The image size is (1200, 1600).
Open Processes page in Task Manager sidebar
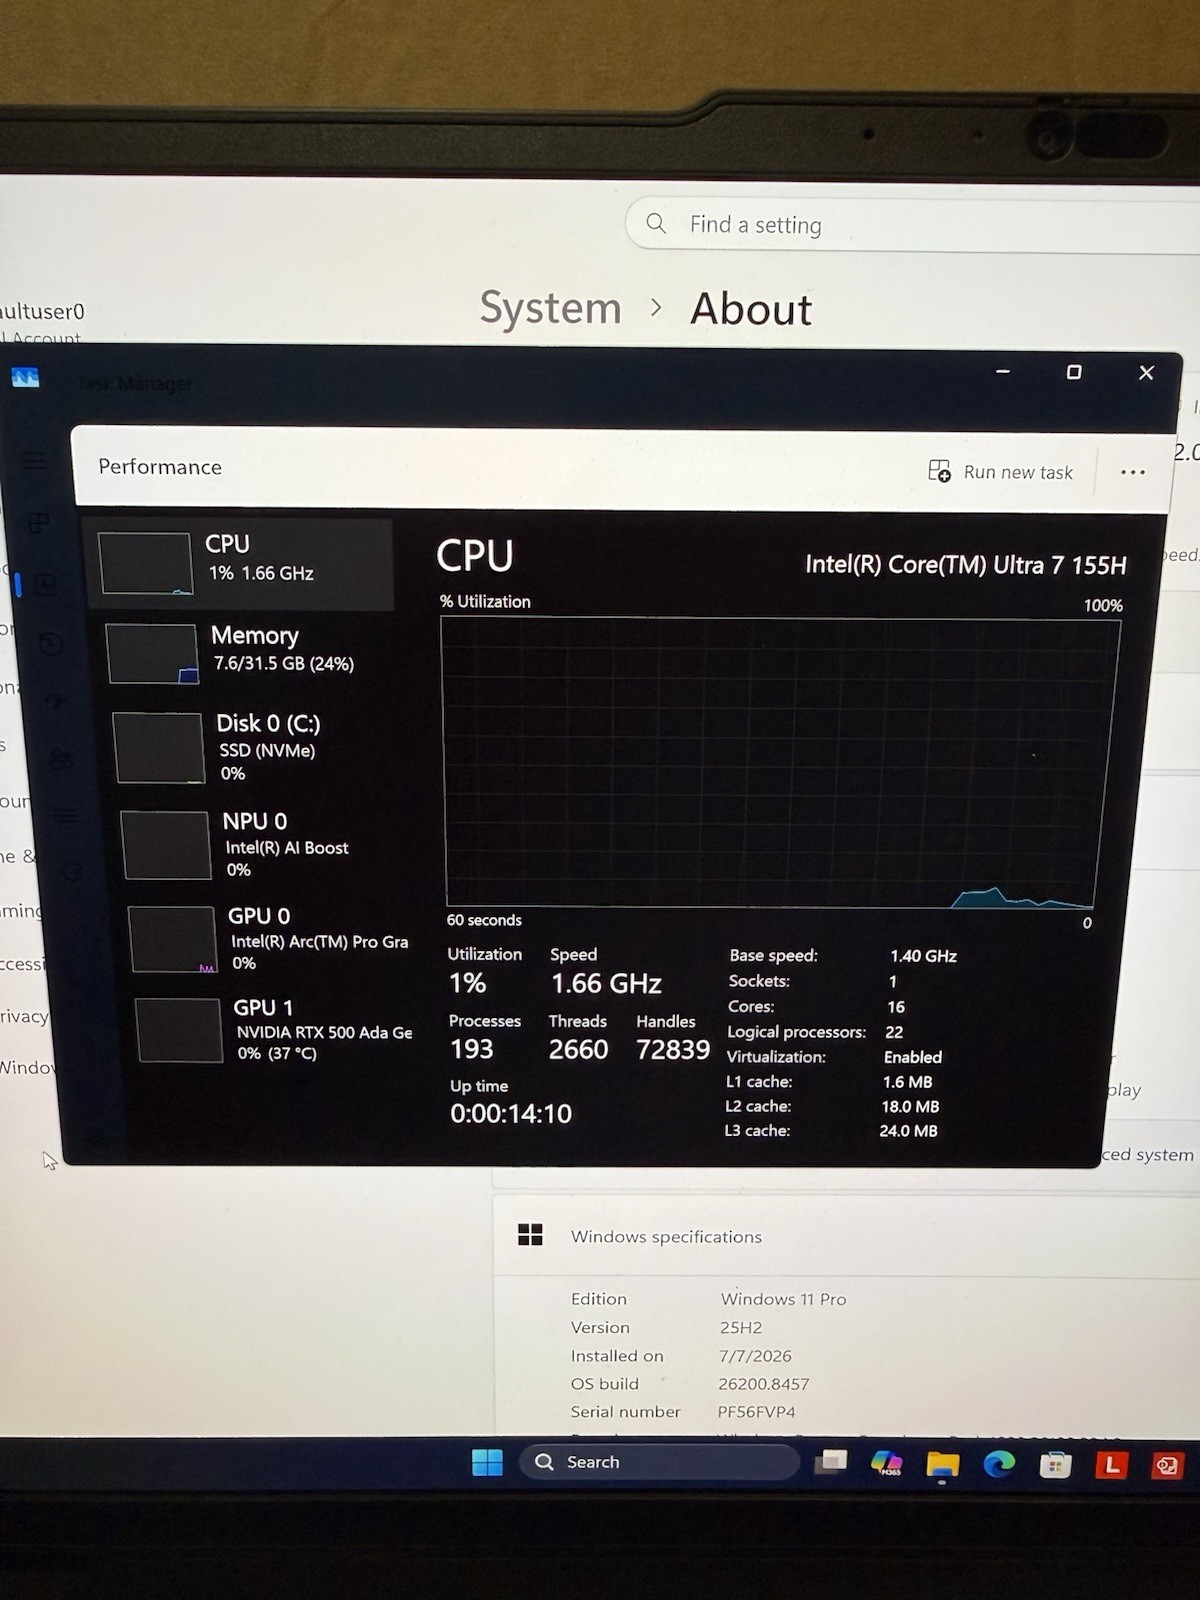tap(38, 523)
